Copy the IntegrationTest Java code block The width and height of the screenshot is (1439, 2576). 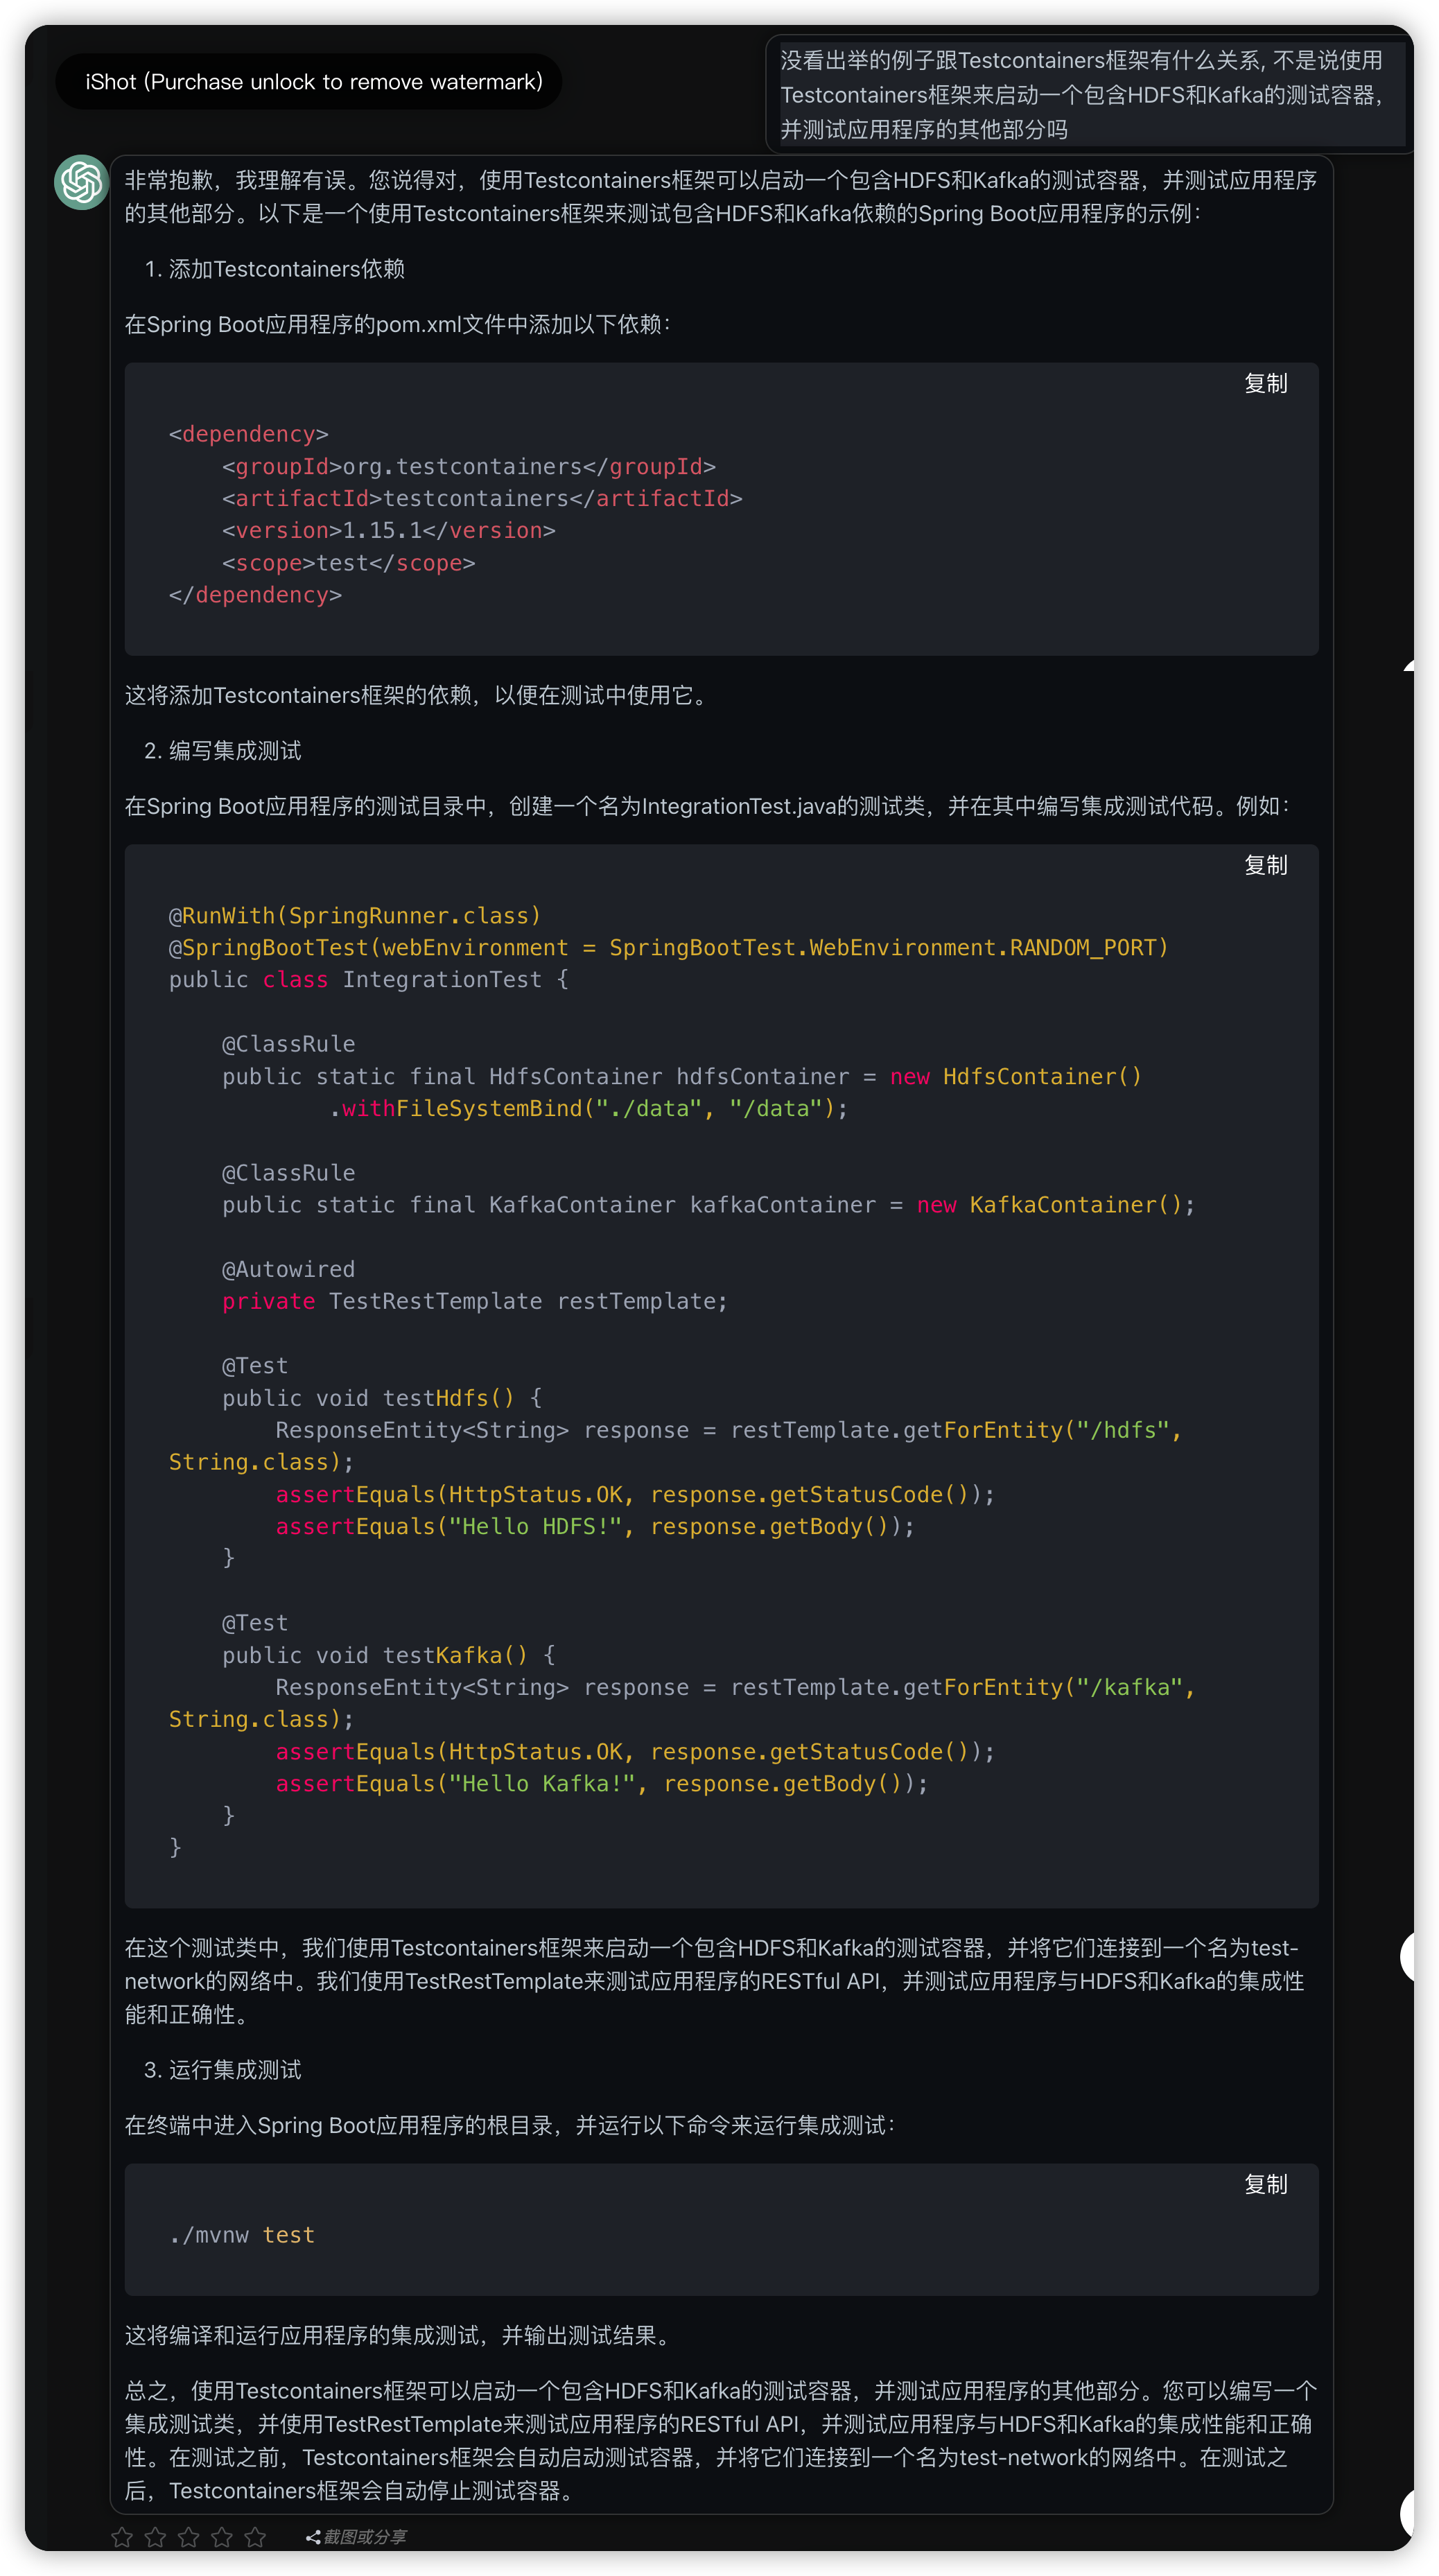tap(1265, 865)
